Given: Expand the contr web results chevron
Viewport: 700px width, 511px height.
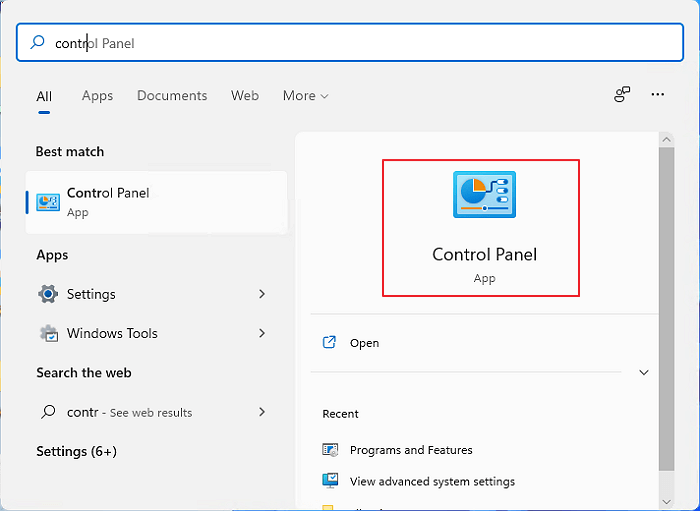Looking at the screenshot, I should [262, 412].
